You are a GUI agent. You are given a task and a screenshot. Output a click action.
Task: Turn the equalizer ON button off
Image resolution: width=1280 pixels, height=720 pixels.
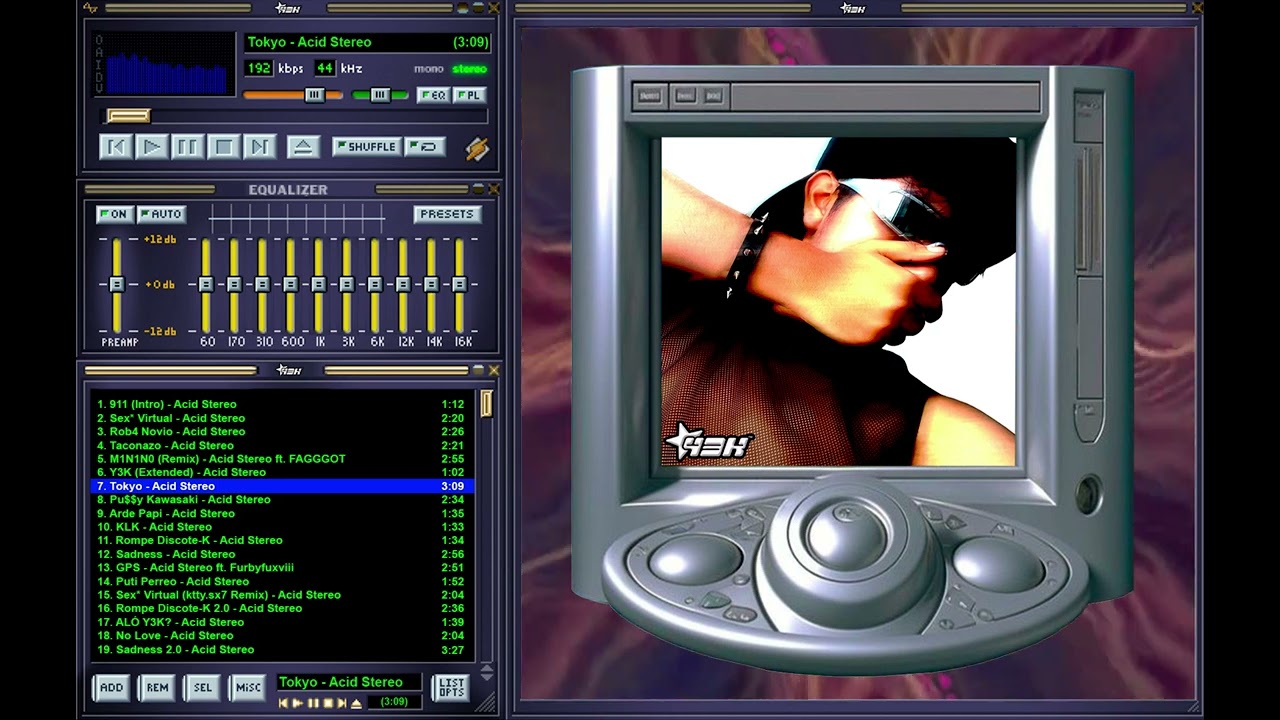[x=115, y=214]
